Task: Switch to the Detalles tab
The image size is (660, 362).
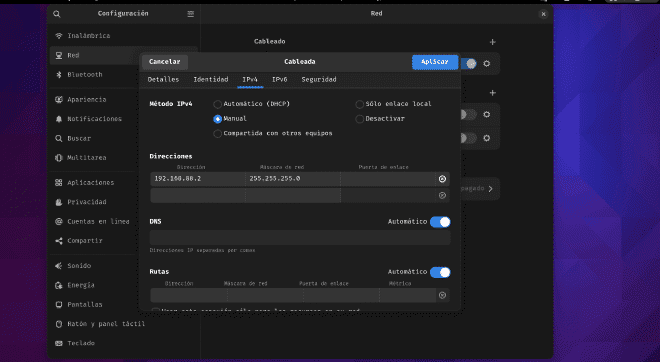Action: tap(163, 79)
